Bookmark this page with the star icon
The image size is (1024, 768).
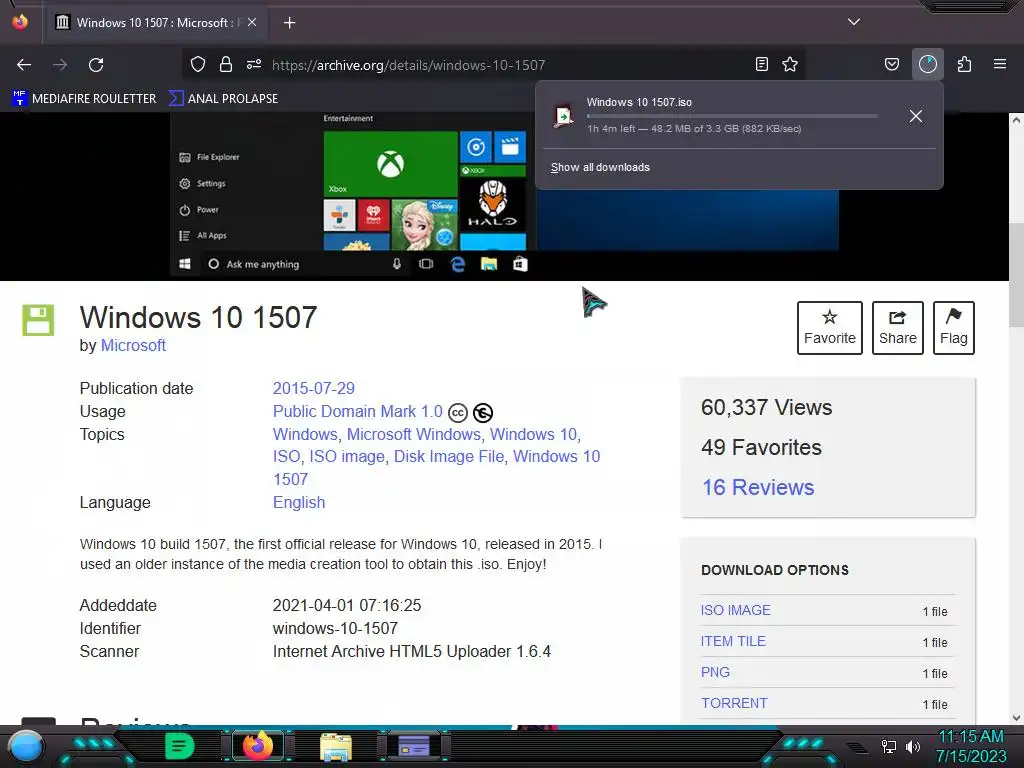point(790,65)
